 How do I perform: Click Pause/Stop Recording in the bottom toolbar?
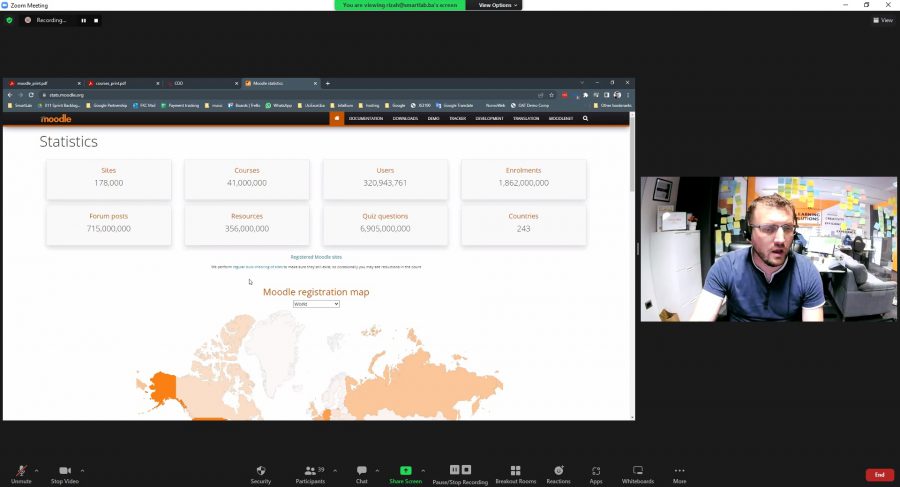[460, 474]
